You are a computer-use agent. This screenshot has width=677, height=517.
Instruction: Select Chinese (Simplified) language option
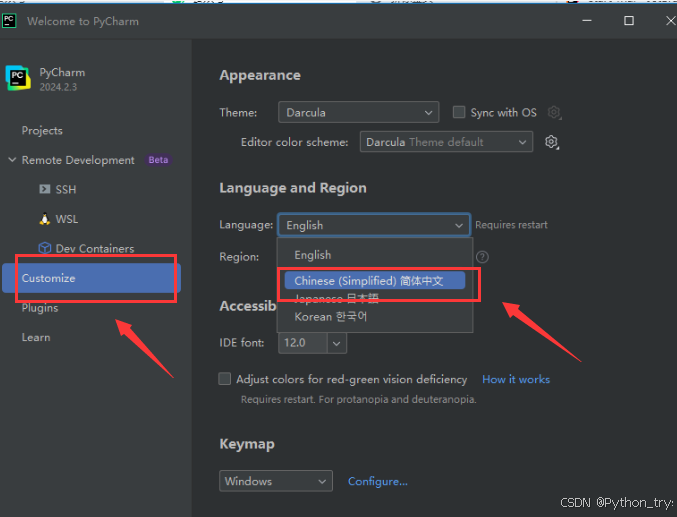click(375, 281)
